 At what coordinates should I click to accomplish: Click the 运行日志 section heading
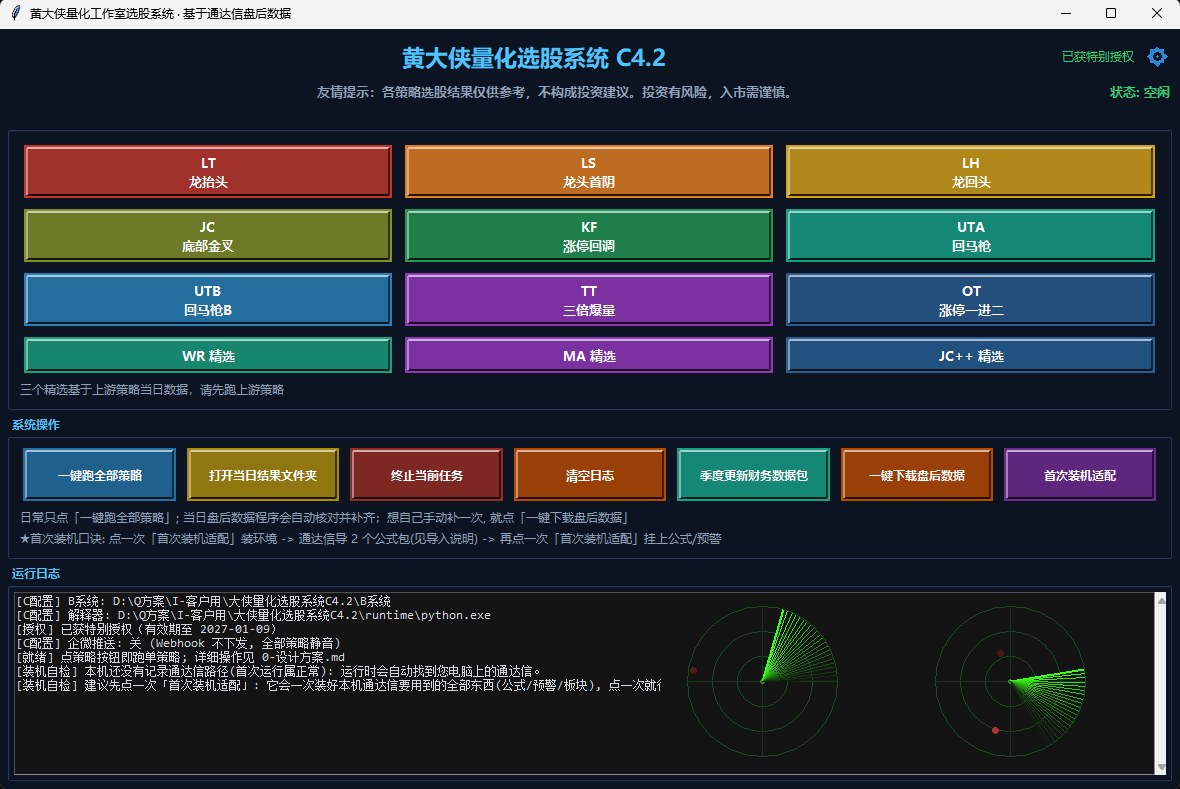[x=35, y=574]
